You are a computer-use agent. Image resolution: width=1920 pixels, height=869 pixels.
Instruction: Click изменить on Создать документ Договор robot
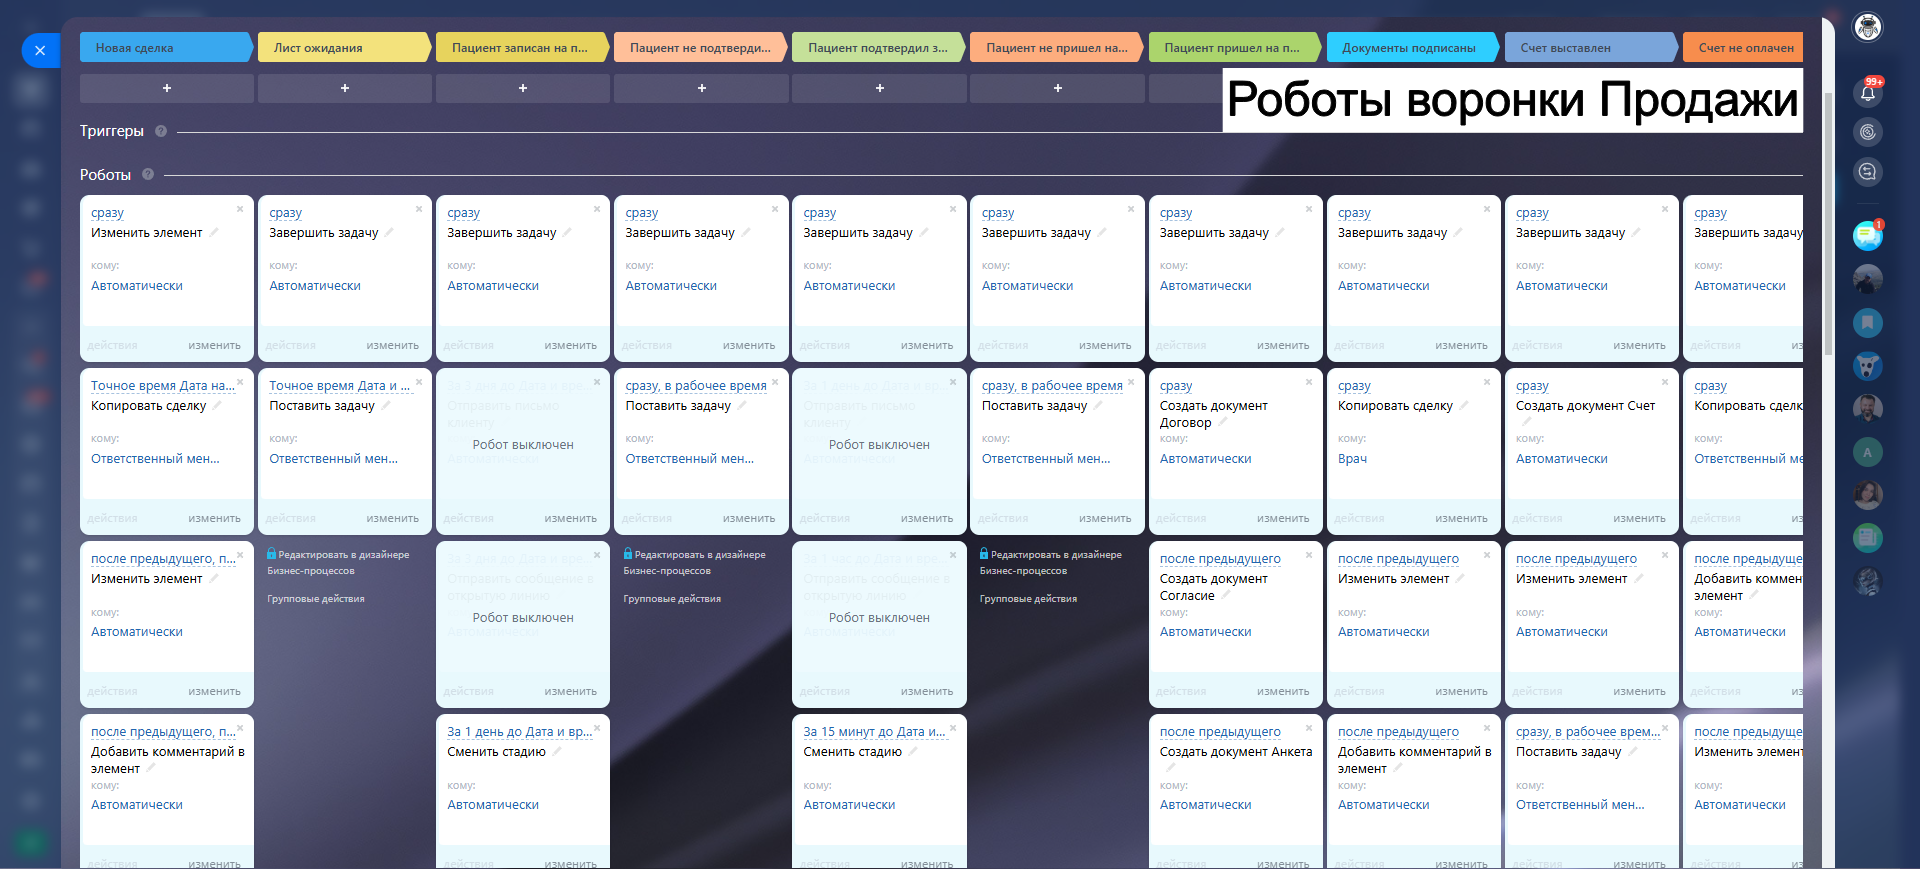point(1283,519)
